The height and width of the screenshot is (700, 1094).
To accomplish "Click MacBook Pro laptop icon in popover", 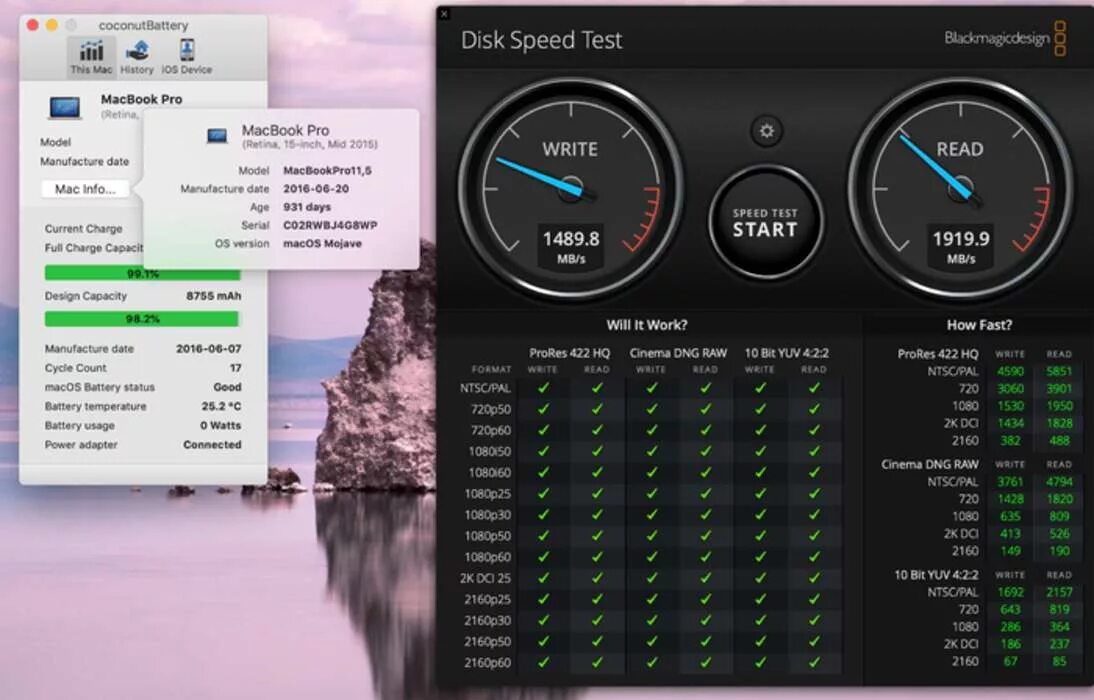I will tap(217, 135).
